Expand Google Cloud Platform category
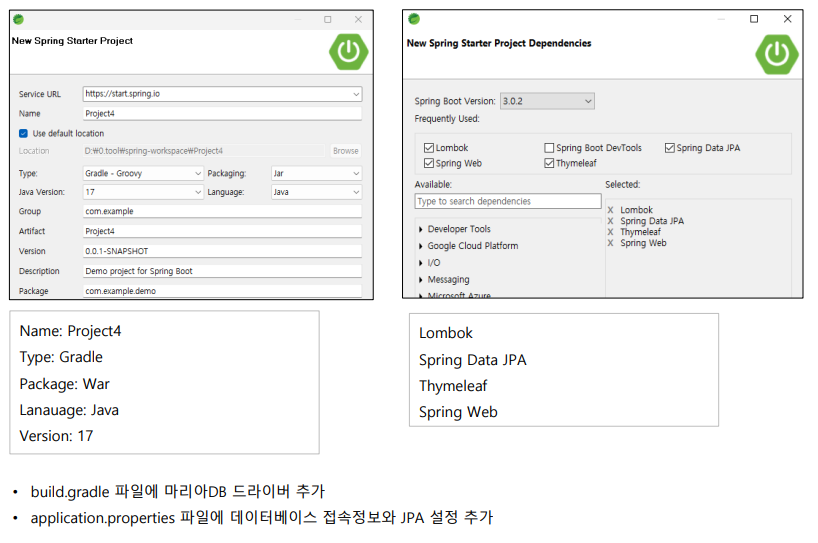Image resolution: width=818 pixels, height=543 pixels. tap(420, 246)
